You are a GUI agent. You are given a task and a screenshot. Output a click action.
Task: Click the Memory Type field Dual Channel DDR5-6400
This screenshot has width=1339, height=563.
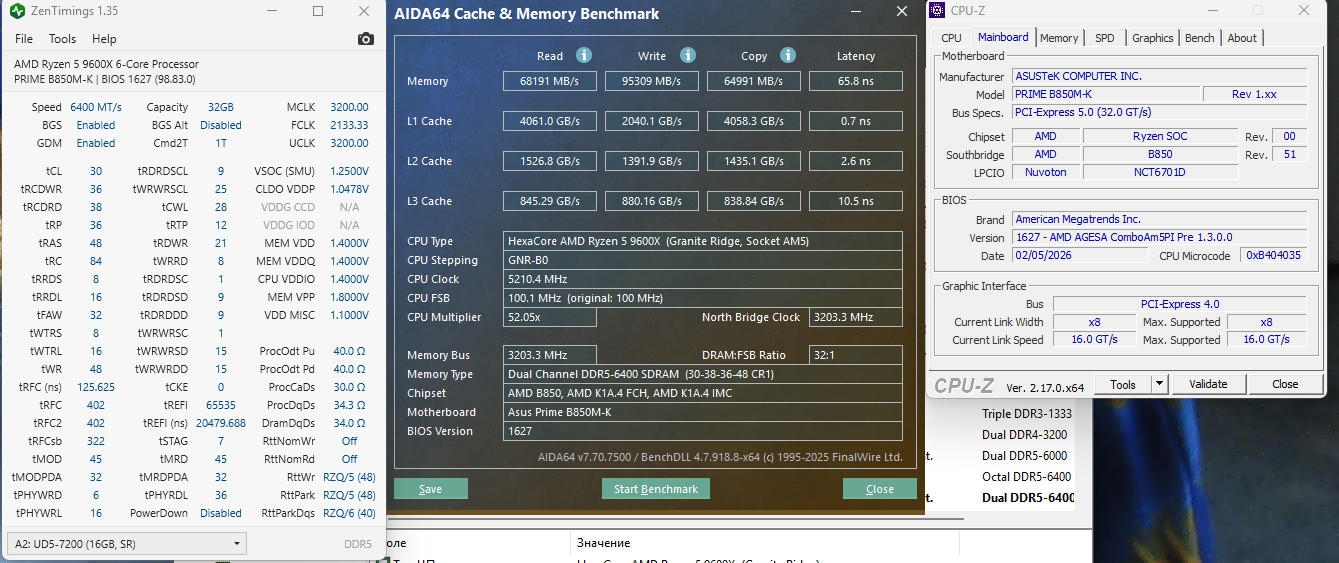tap(704, 374)
